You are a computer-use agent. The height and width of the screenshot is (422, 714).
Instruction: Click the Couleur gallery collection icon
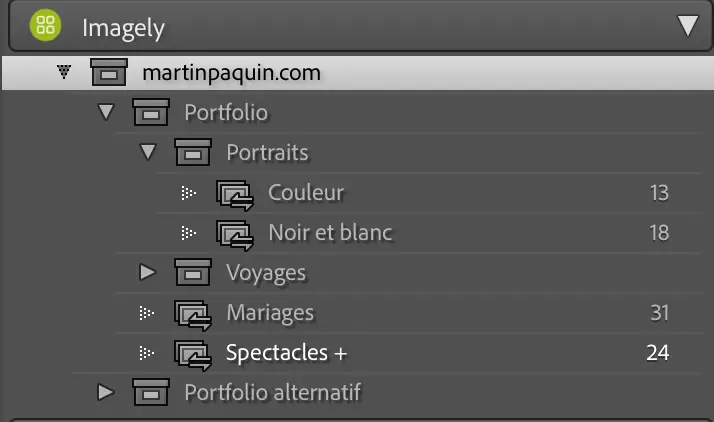pyautogui.click(x=234, y=193)
